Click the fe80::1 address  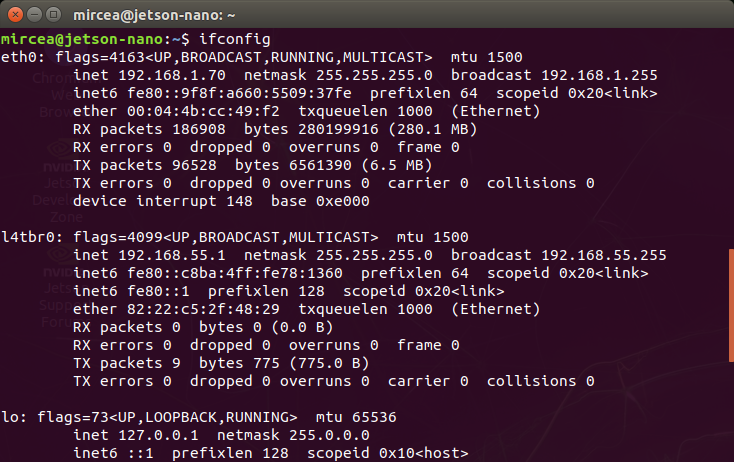[158, 291]
